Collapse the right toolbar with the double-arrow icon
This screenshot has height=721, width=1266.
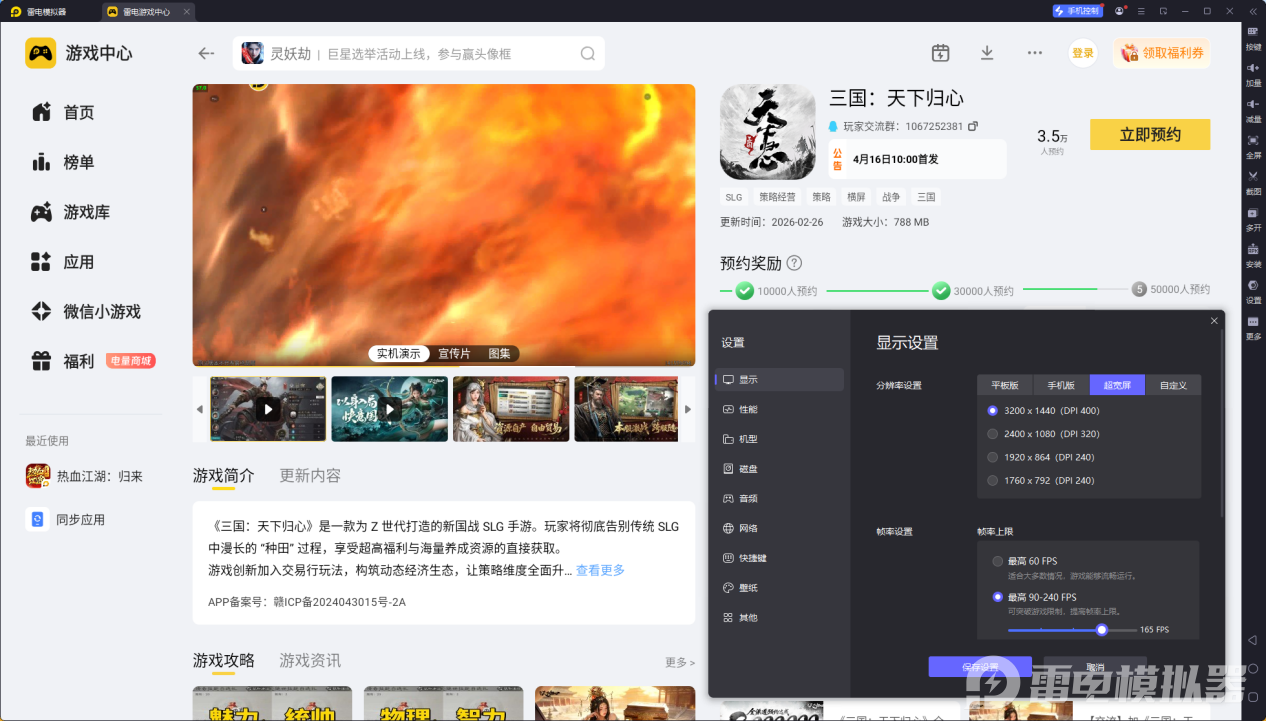[x=1253, y=11]
